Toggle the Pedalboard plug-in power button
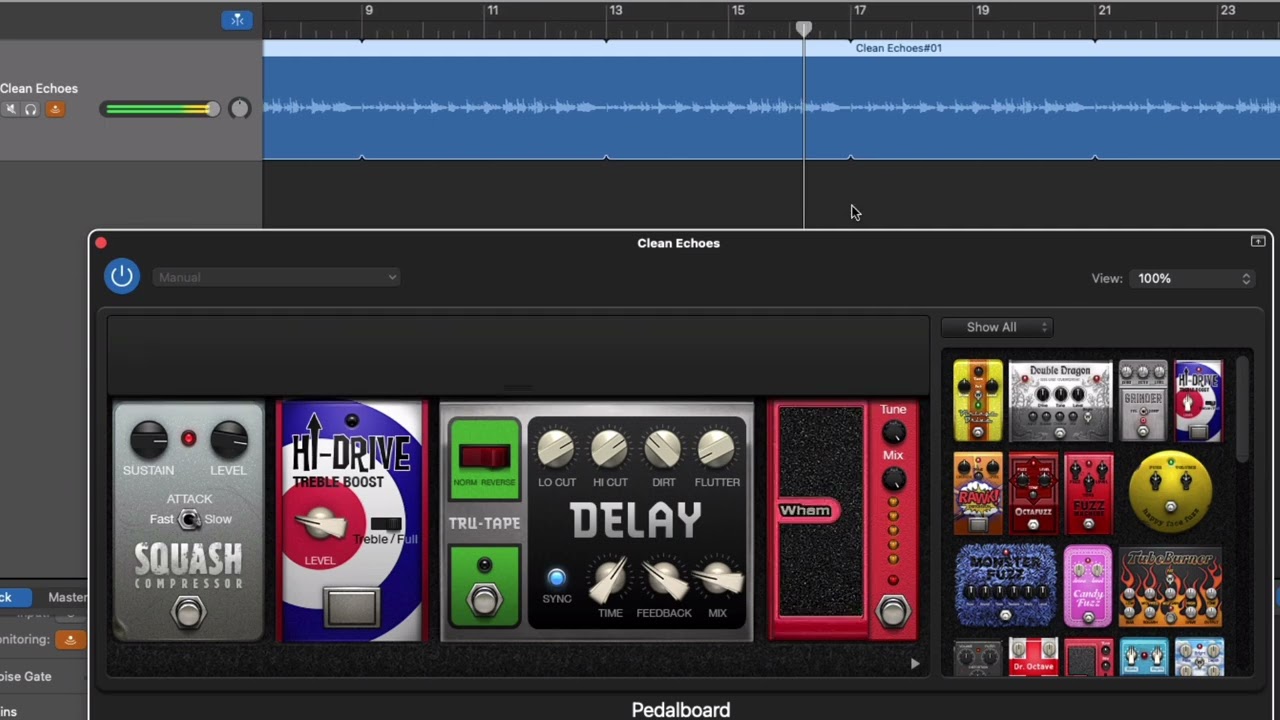Viewport: 1280px width, 720px height. coord(122,276)
